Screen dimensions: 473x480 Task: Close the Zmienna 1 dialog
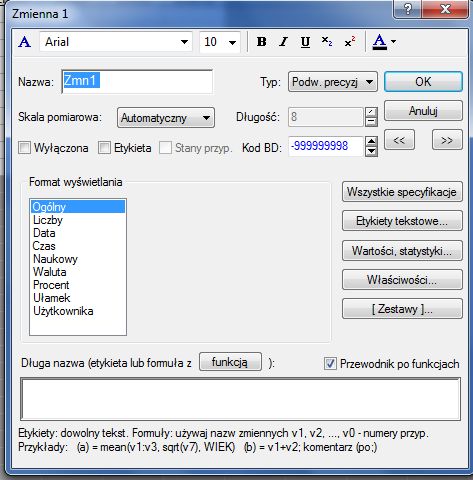(445, 9)
